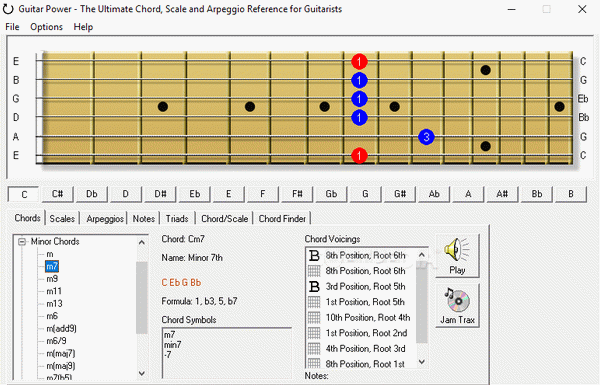Screen dimensions: 600x385
Task: Click the red root dot on the high E string
Action: tap(359, 61)
